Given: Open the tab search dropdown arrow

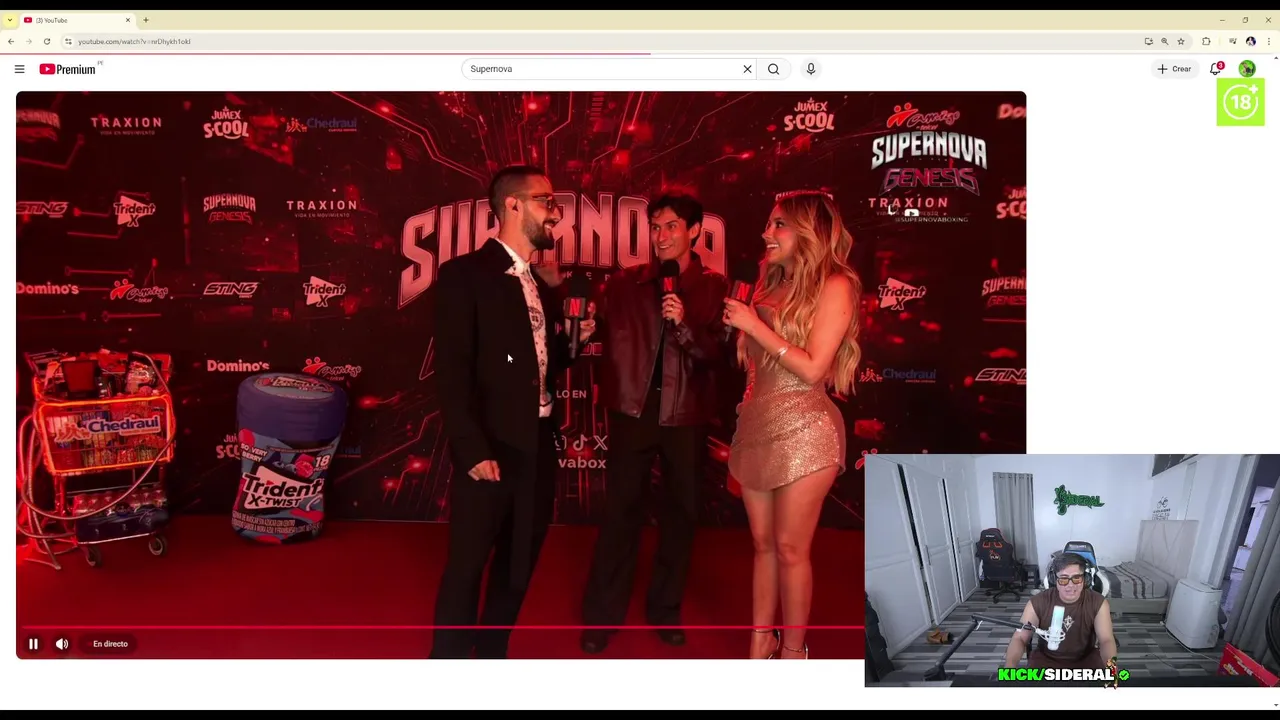Looking at the screenshot, I should 9,20.
